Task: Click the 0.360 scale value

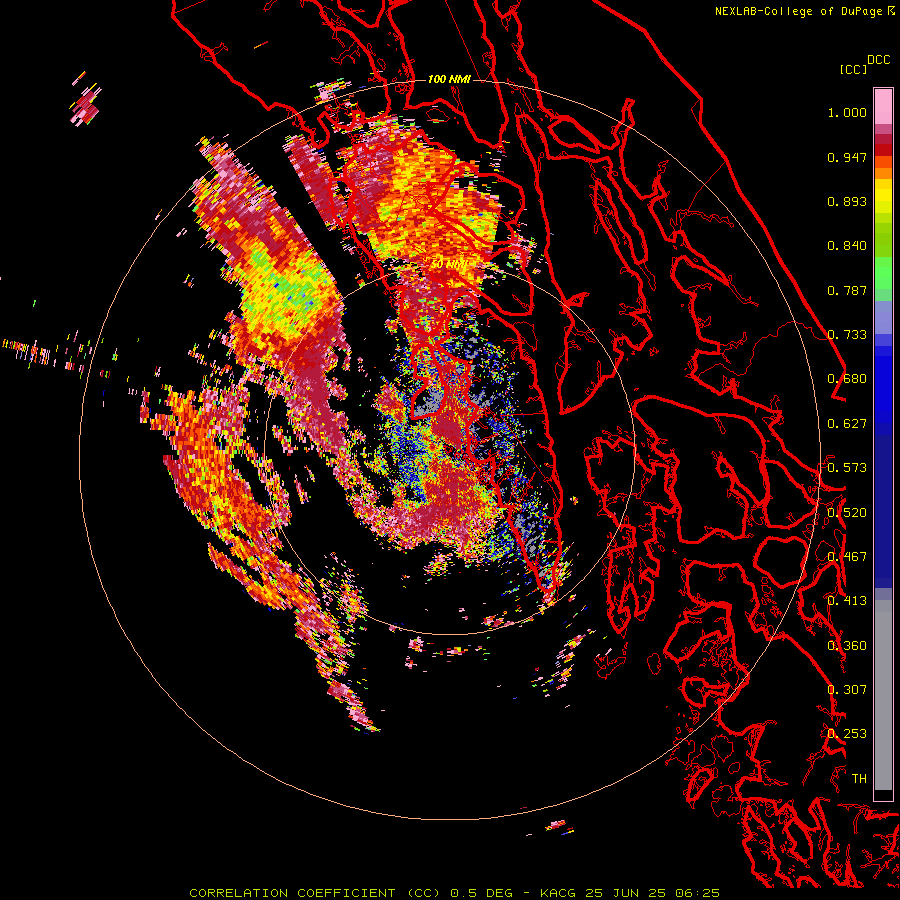Action: [x=847, y=646]
